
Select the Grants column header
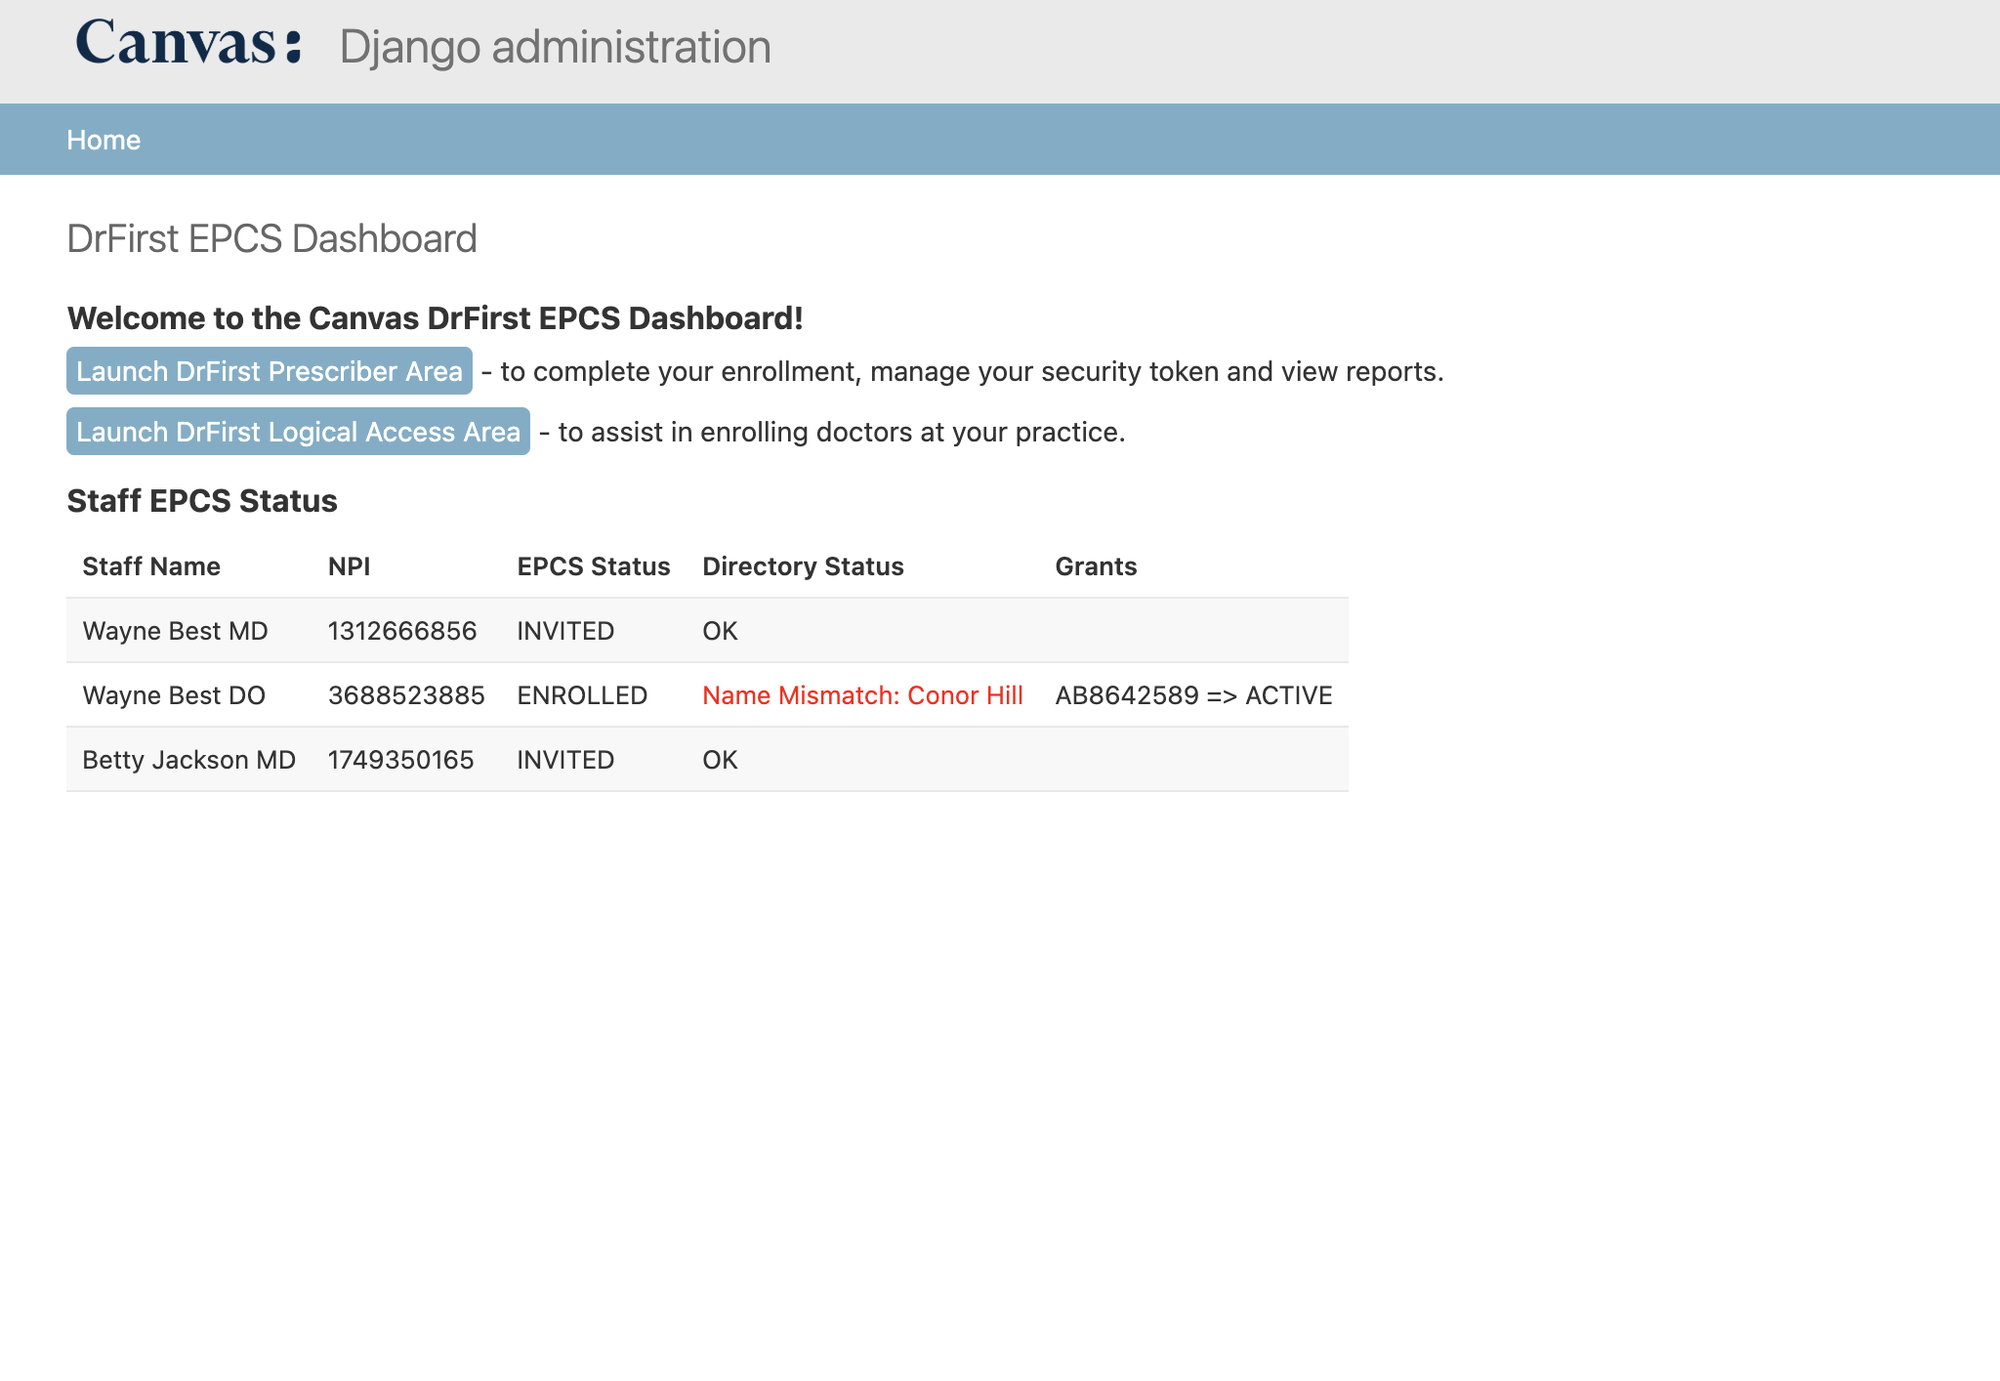1096,566
